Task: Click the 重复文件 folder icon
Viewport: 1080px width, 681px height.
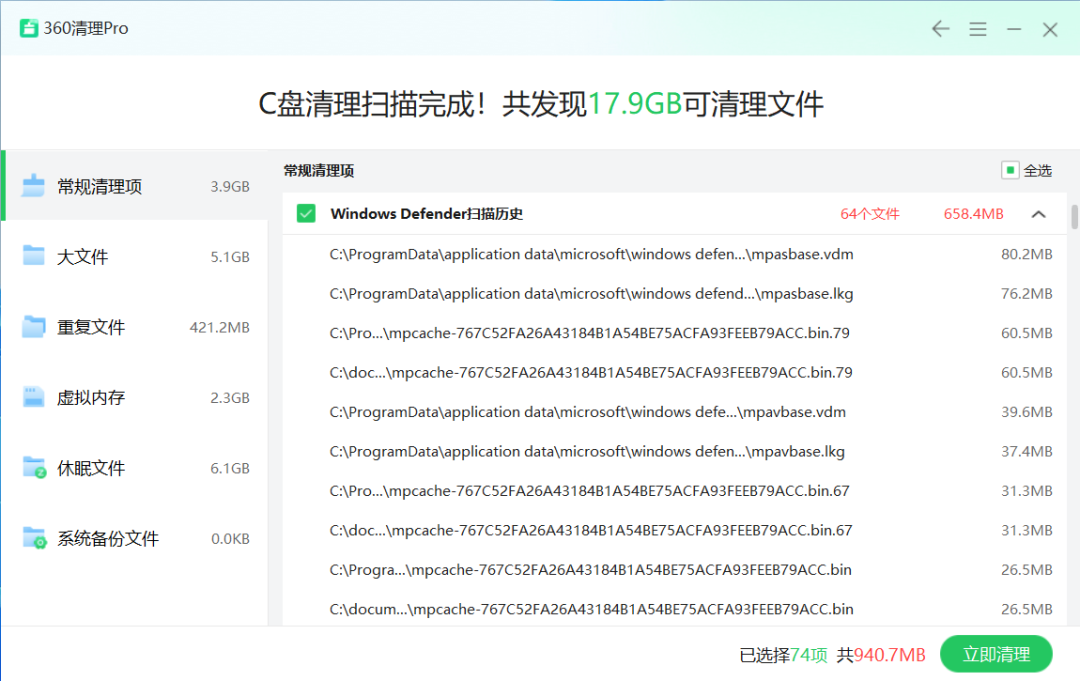Action: [33, 327]
